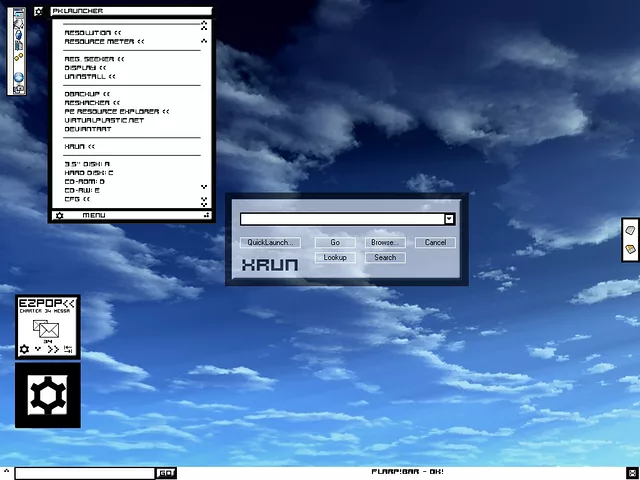The image size is (640, 480).
Task: Click the gear icon left of Menu label
Action: tap(60, 215)
